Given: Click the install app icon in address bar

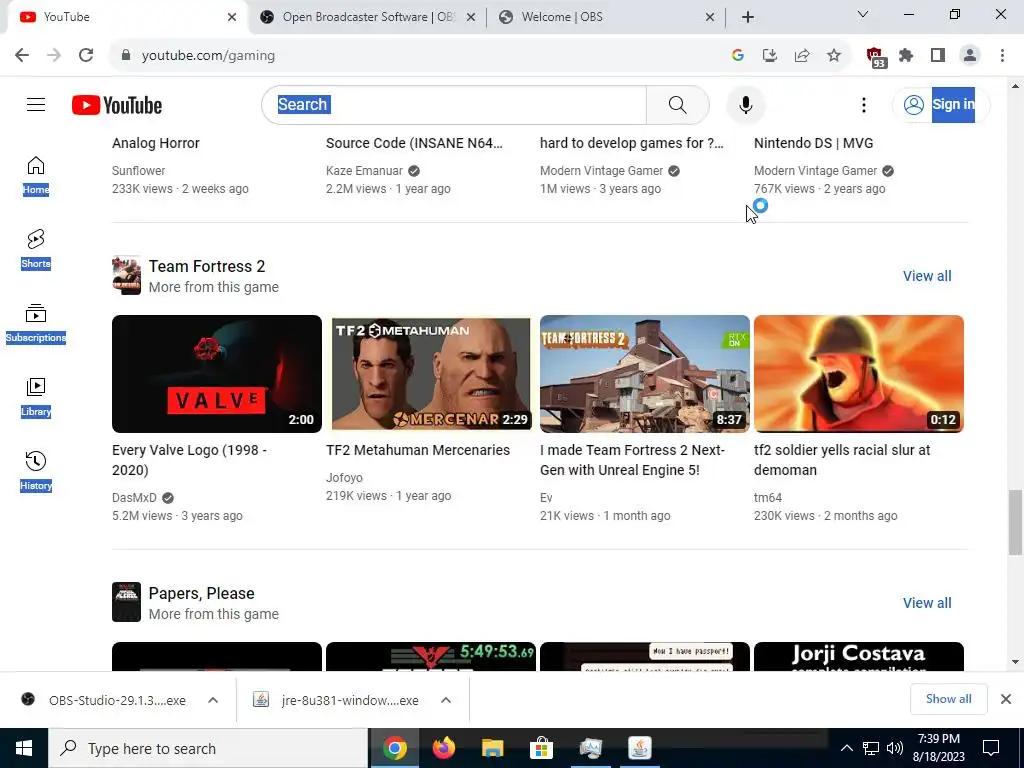Looking at the screenshot, I should (770, 56).
